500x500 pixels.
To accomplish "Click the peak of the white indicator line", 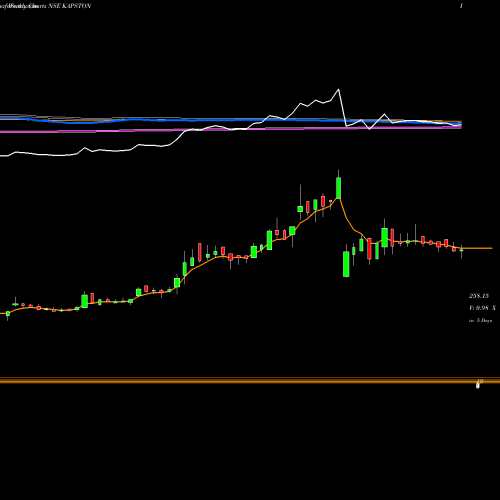I will click(x=339, y=89).
